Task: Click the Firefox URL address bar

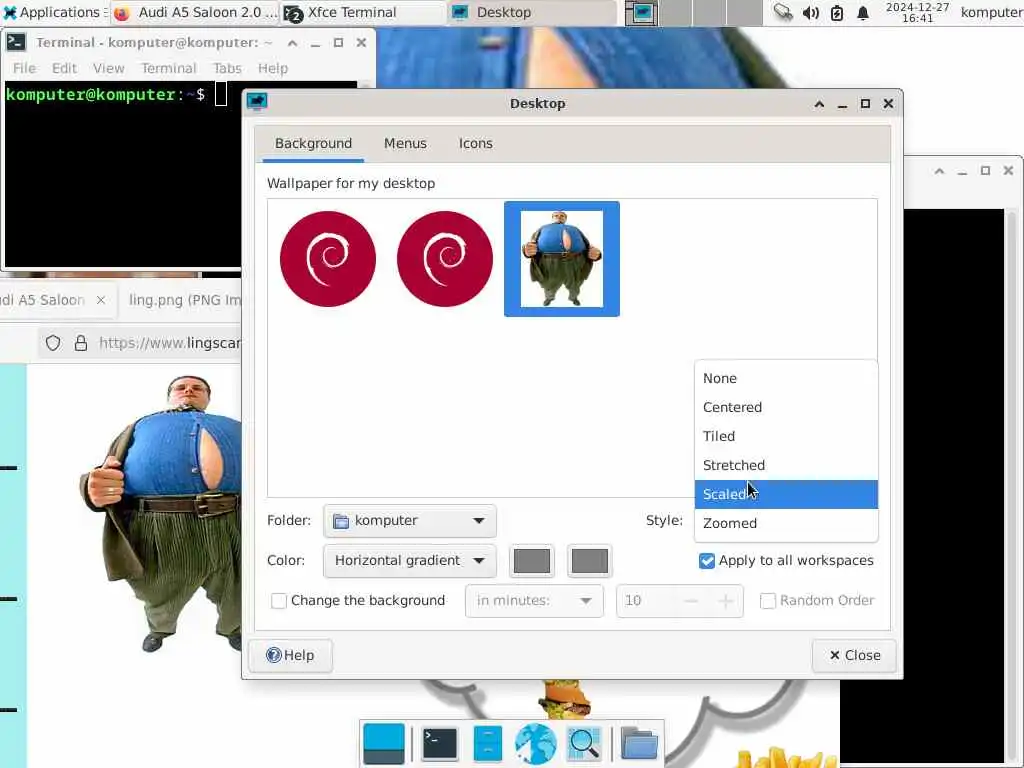Action: click(169, 343)
